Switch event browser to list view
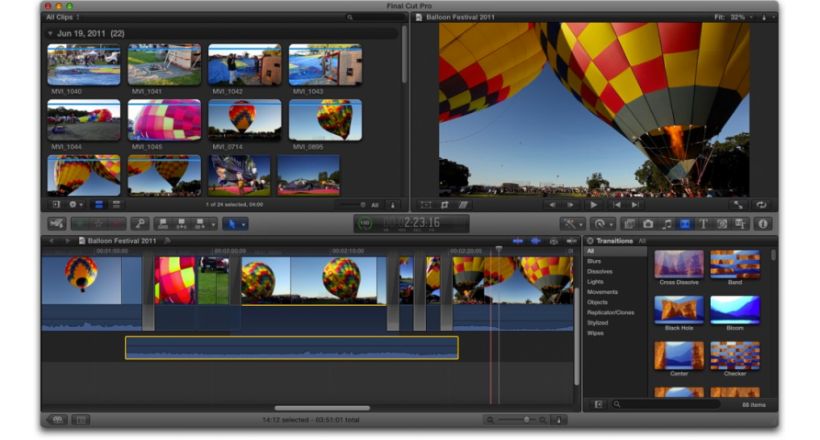This screenshot has width=820, height=440. tap(116, 205)
